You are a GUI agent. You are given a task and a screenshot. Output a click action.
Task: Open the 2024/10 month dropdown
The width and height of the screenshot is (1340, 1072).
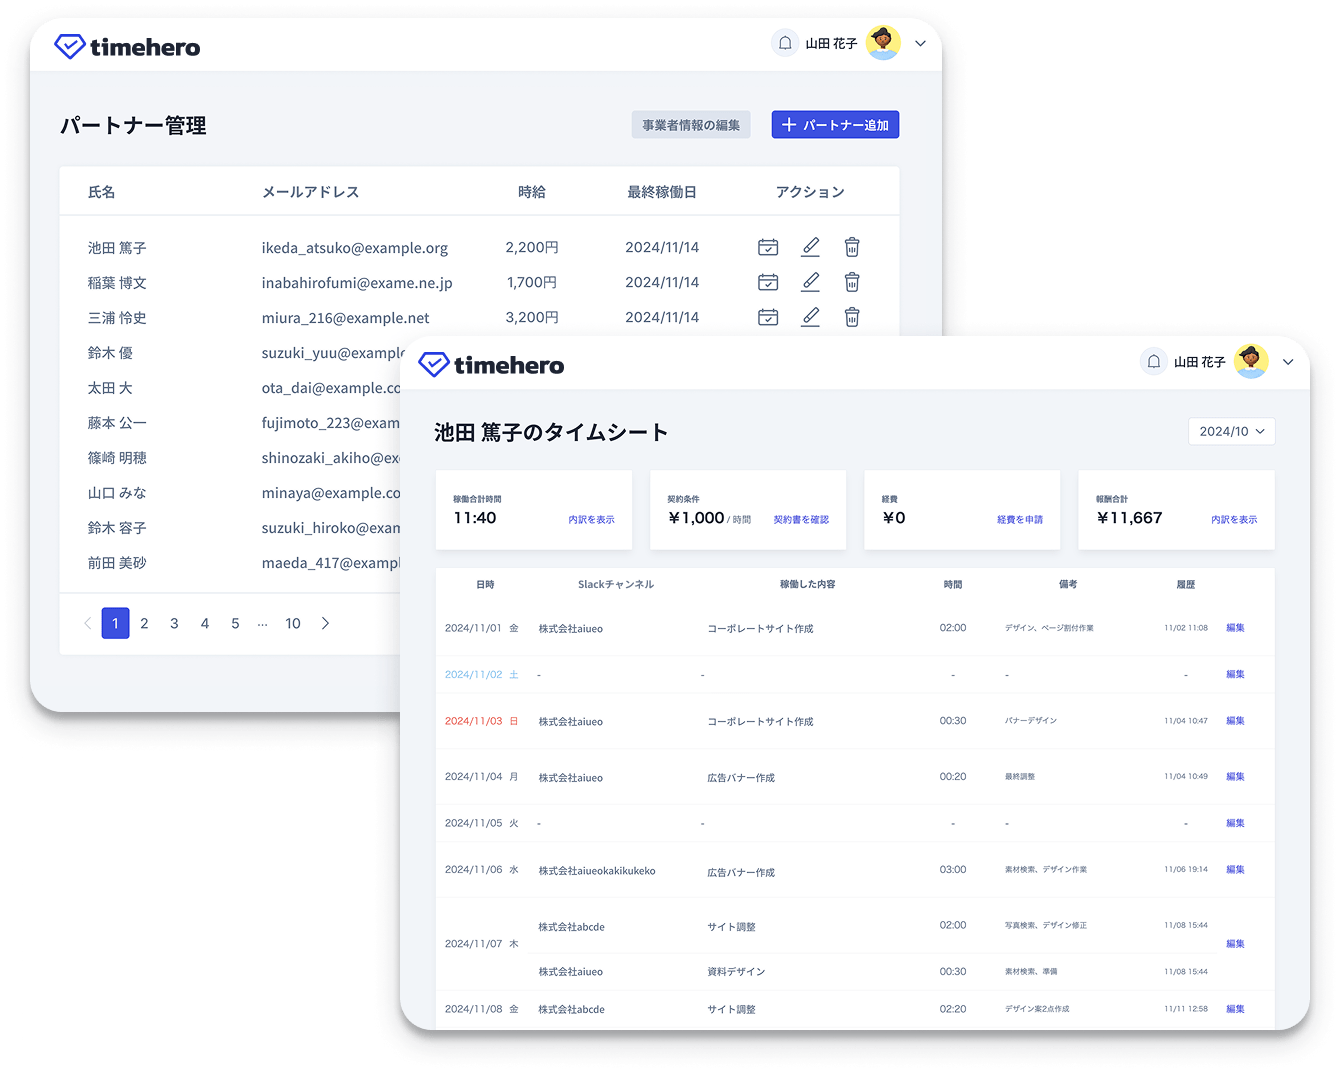coord(1231,431)
